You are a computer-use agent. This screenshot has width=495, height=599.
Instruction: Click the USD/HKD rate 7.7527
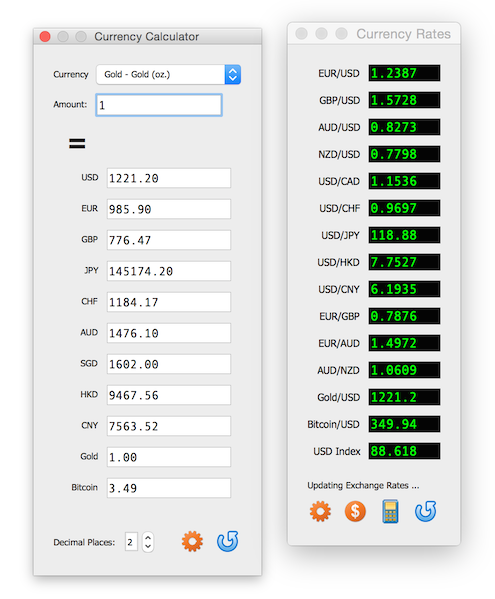point(404,262)
